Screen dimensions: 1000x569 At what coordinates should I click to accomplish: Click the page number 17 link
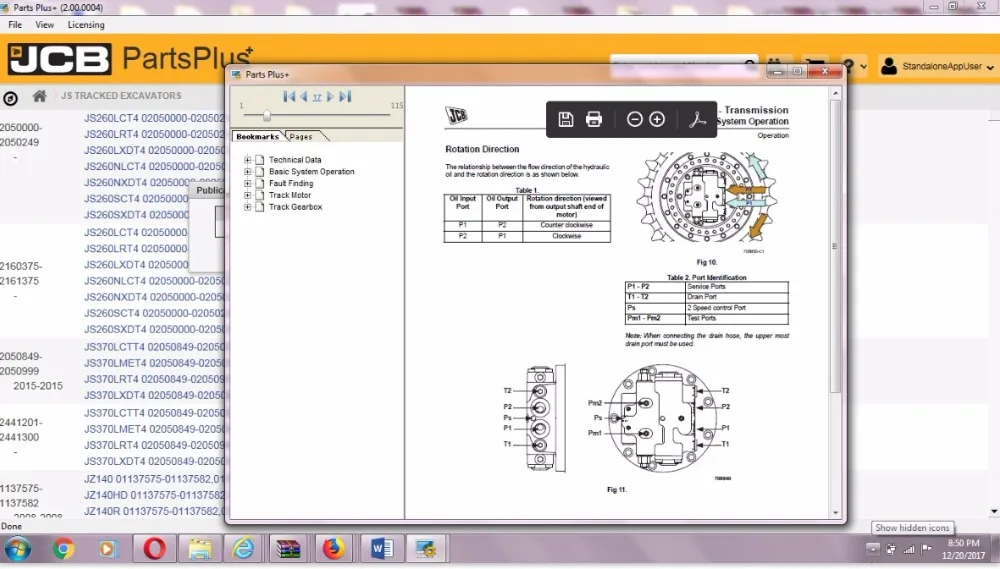317,98
